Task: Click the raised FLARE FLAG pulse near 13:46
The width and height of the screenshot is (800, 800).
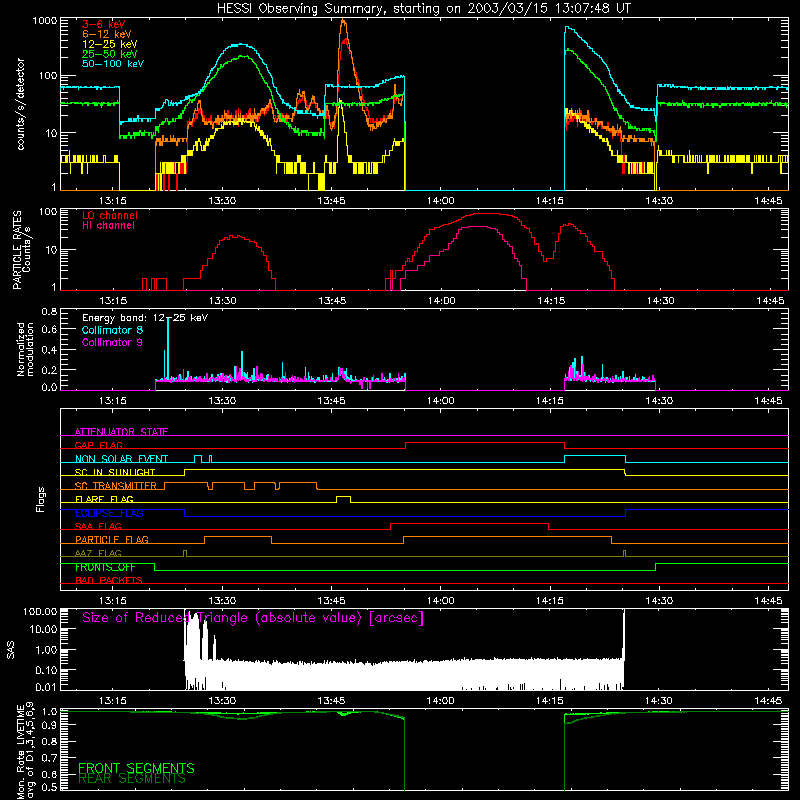Action: click(x=343, y=498)
